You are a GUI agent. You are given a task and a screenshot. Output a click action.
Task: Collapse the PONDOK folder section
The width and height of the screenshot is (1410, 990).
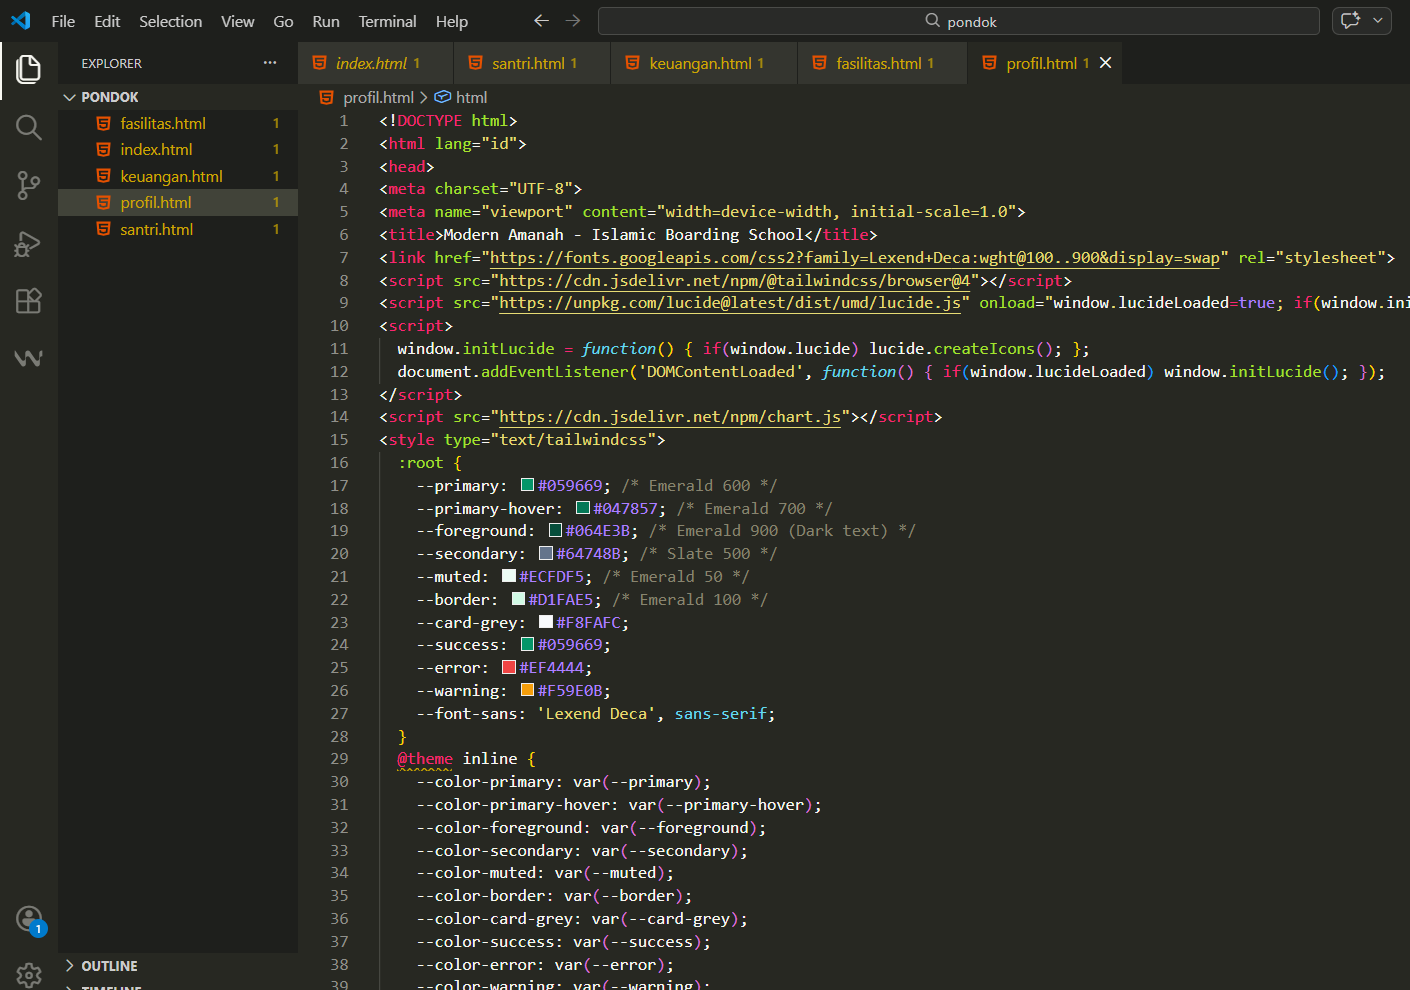(70, 97)
